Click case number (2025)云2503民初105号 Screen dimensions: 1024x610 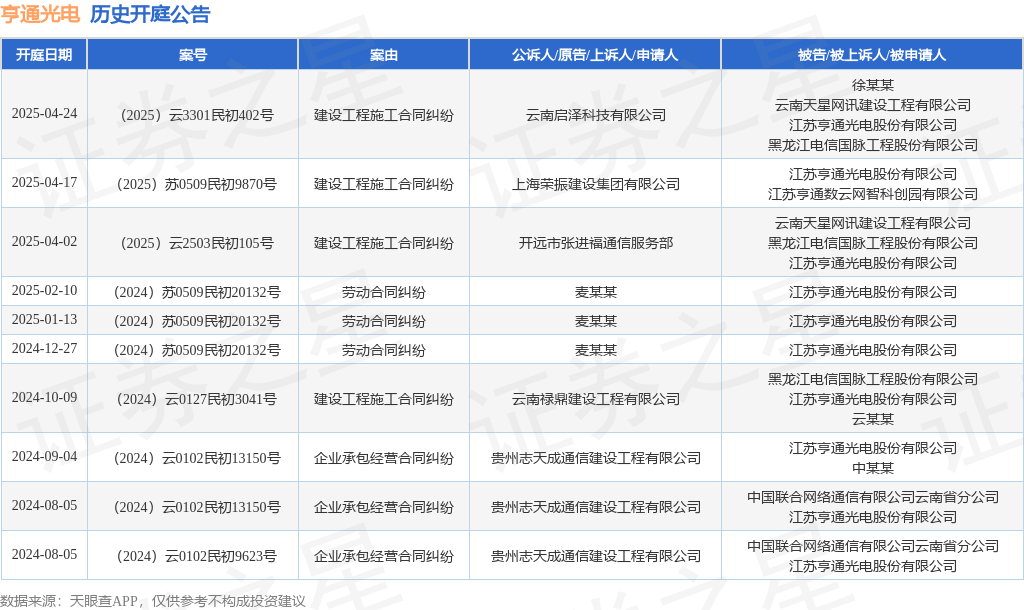[x=197, y=243]
